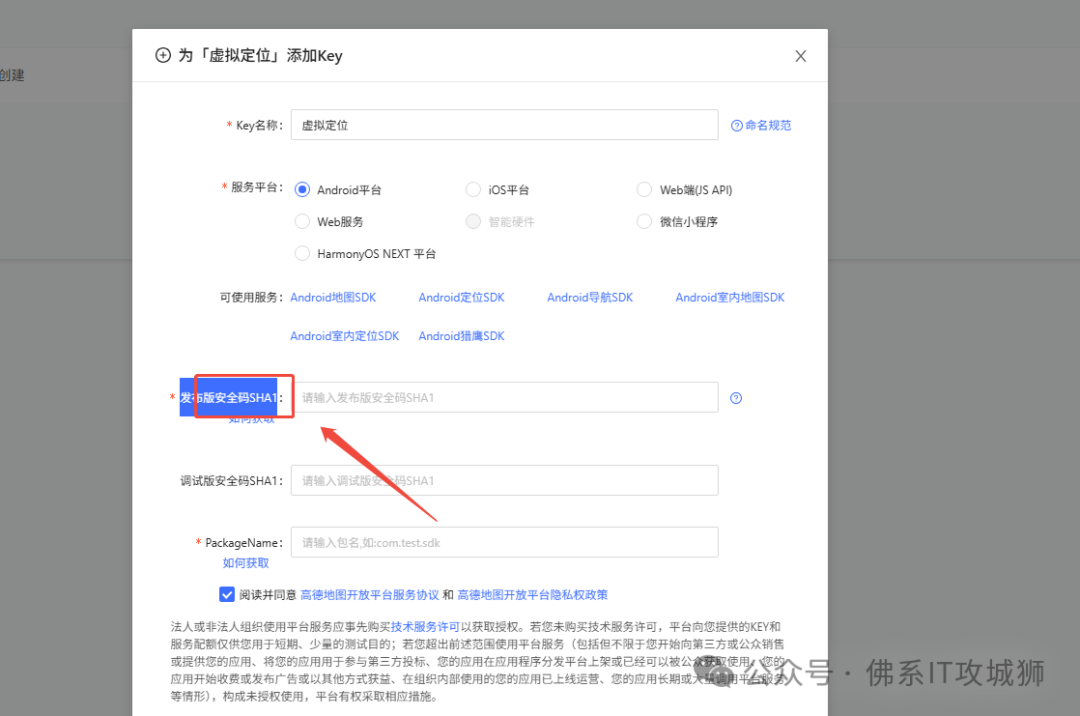
Task: Click 如何获取 below PackageName field
Action: point(244,563)
